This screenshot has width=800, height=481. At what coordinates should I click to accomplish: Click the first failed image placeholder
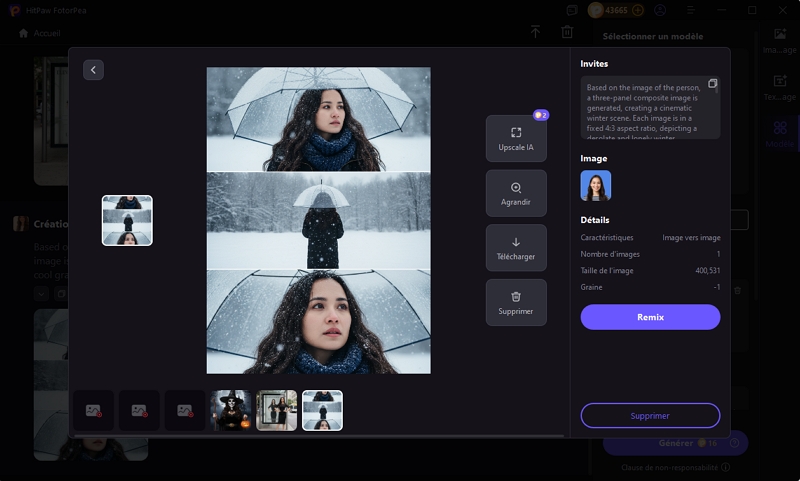[93, 410]
